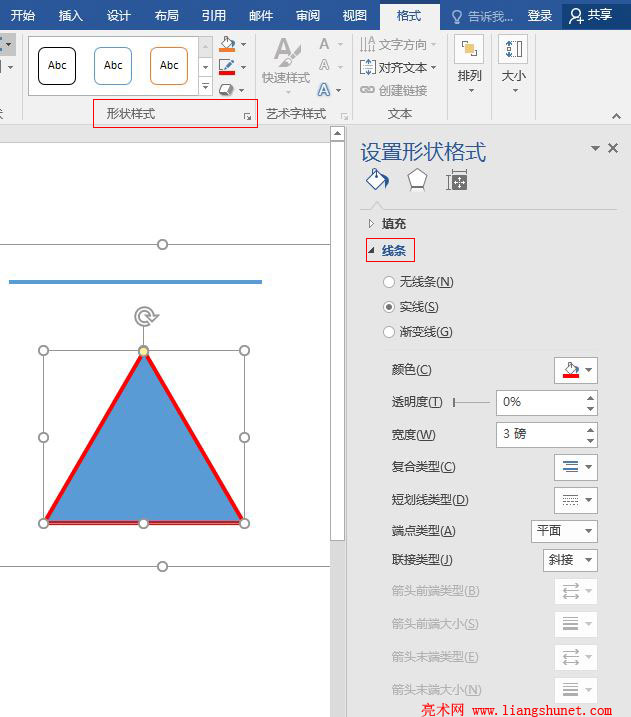Viewport: 631px width, 717px height.
Task: Collapse the ribbon with the up chevron
Action: (616, 116)
